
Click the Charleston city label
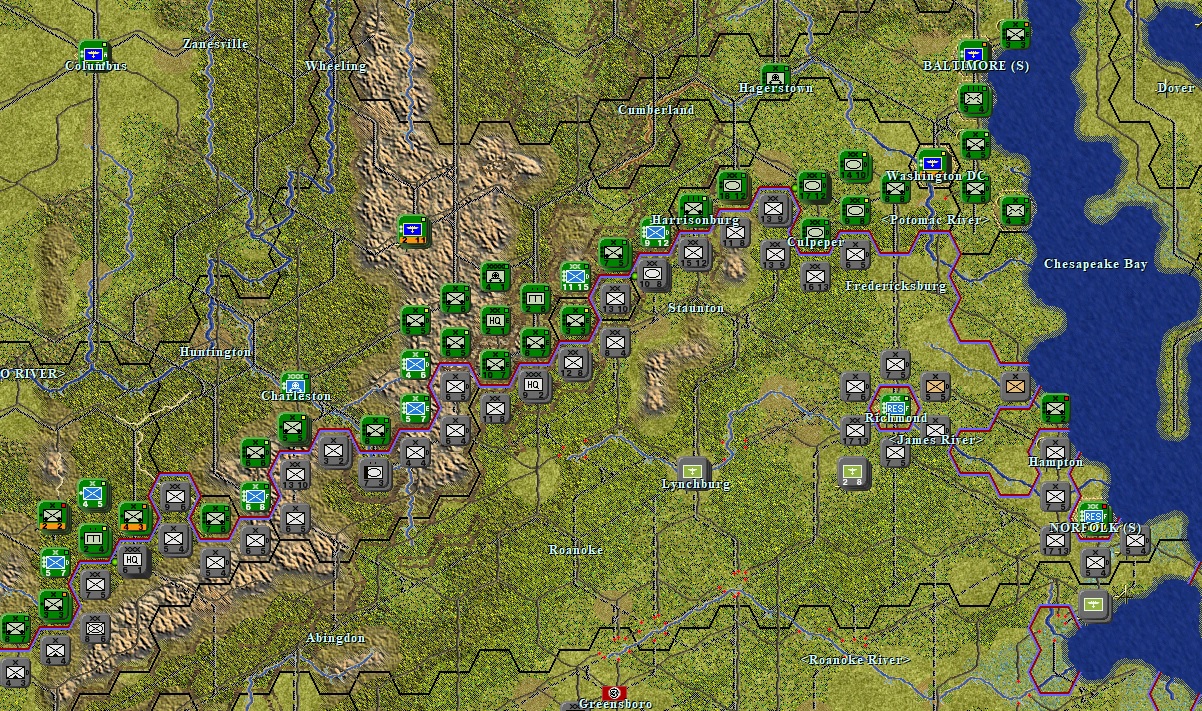tap(296, 396)
